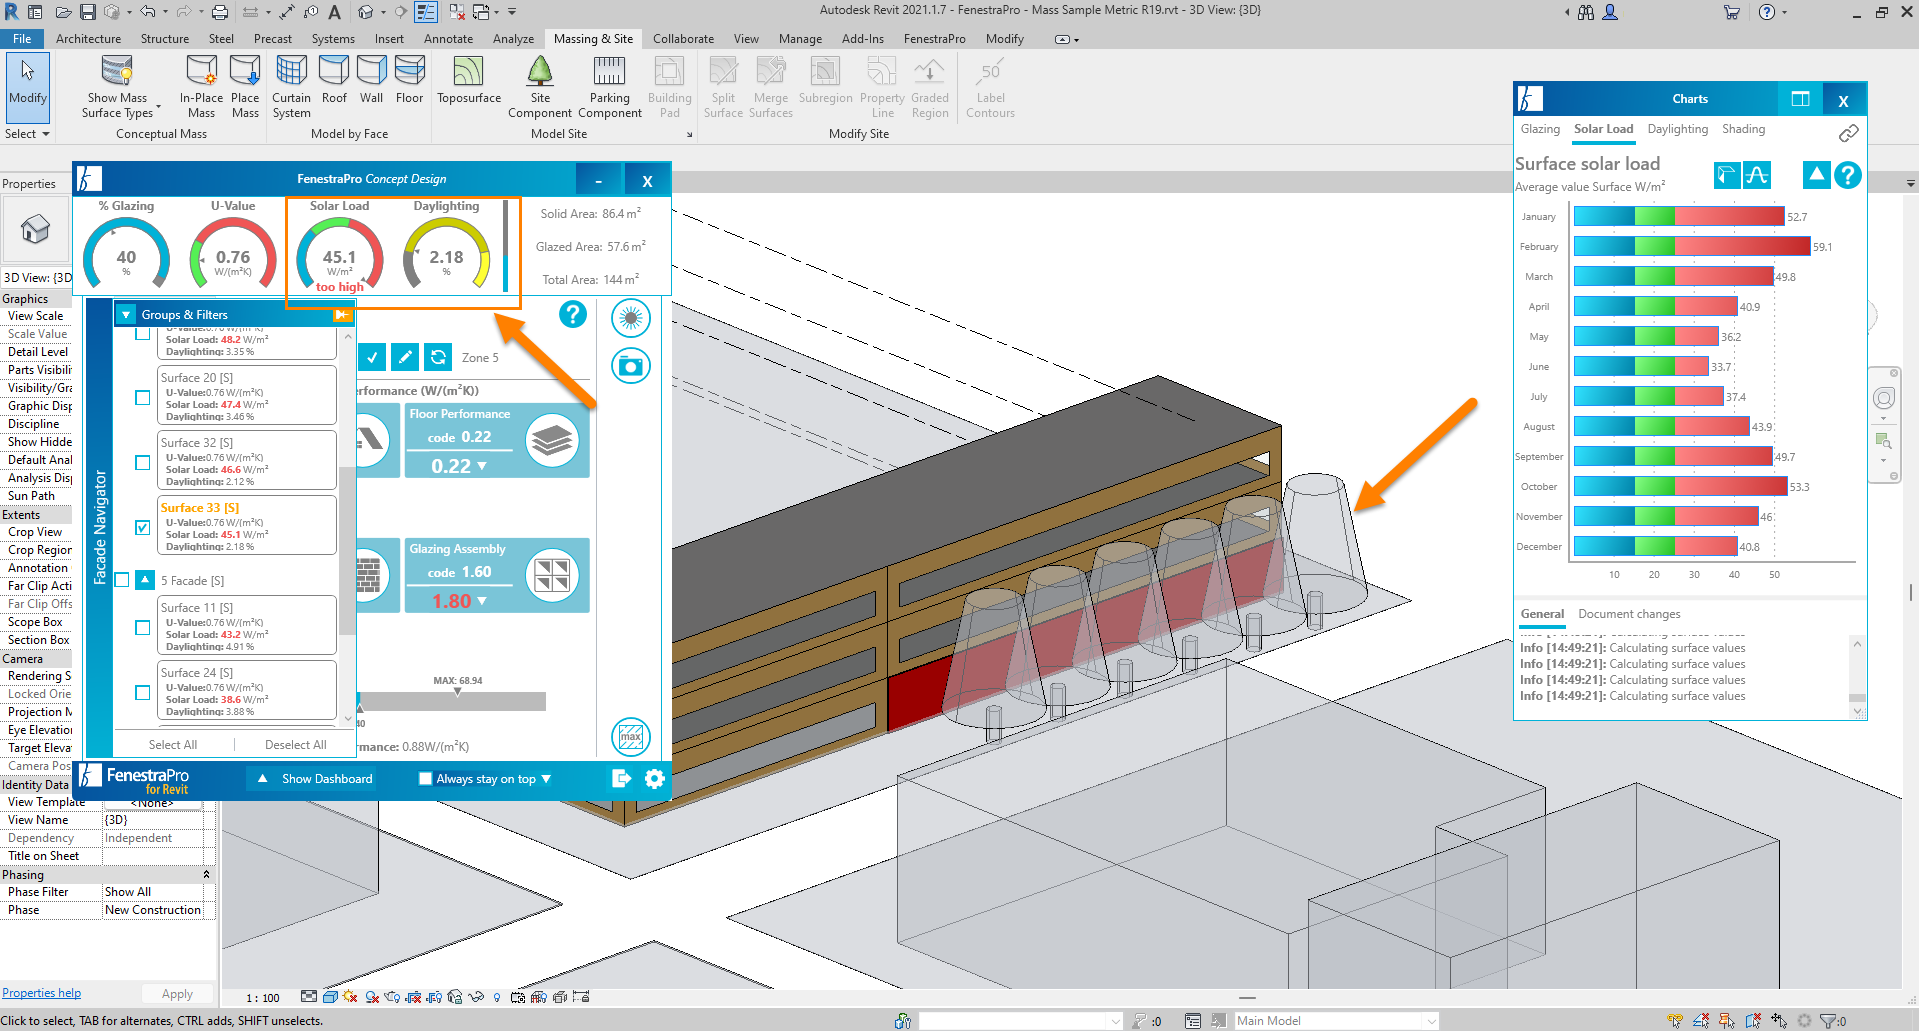
Task: Click the In-Place Mass tool
Action: 201,87
